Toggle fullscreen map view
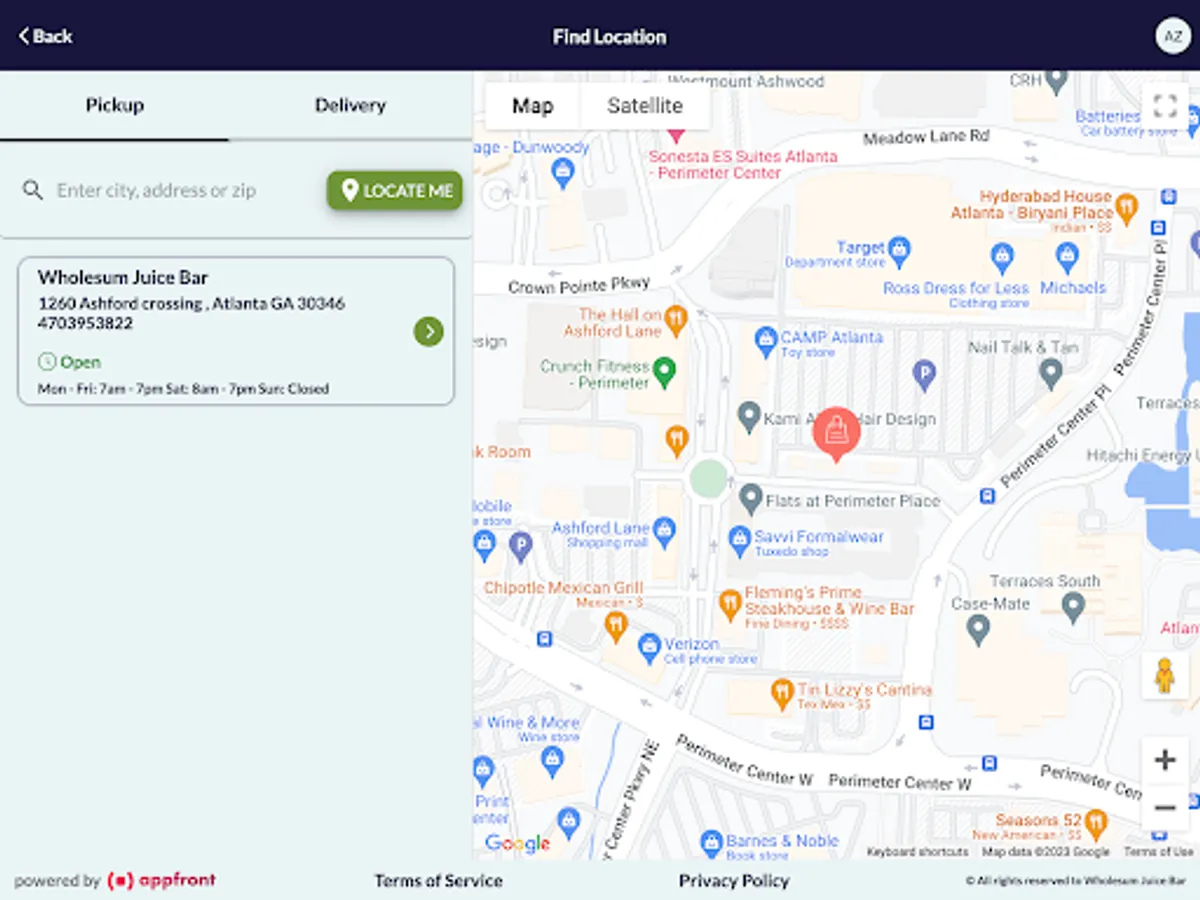The width and height of the screenshot is (1200, 900). pyautogui.click(x=1164, y=107)
